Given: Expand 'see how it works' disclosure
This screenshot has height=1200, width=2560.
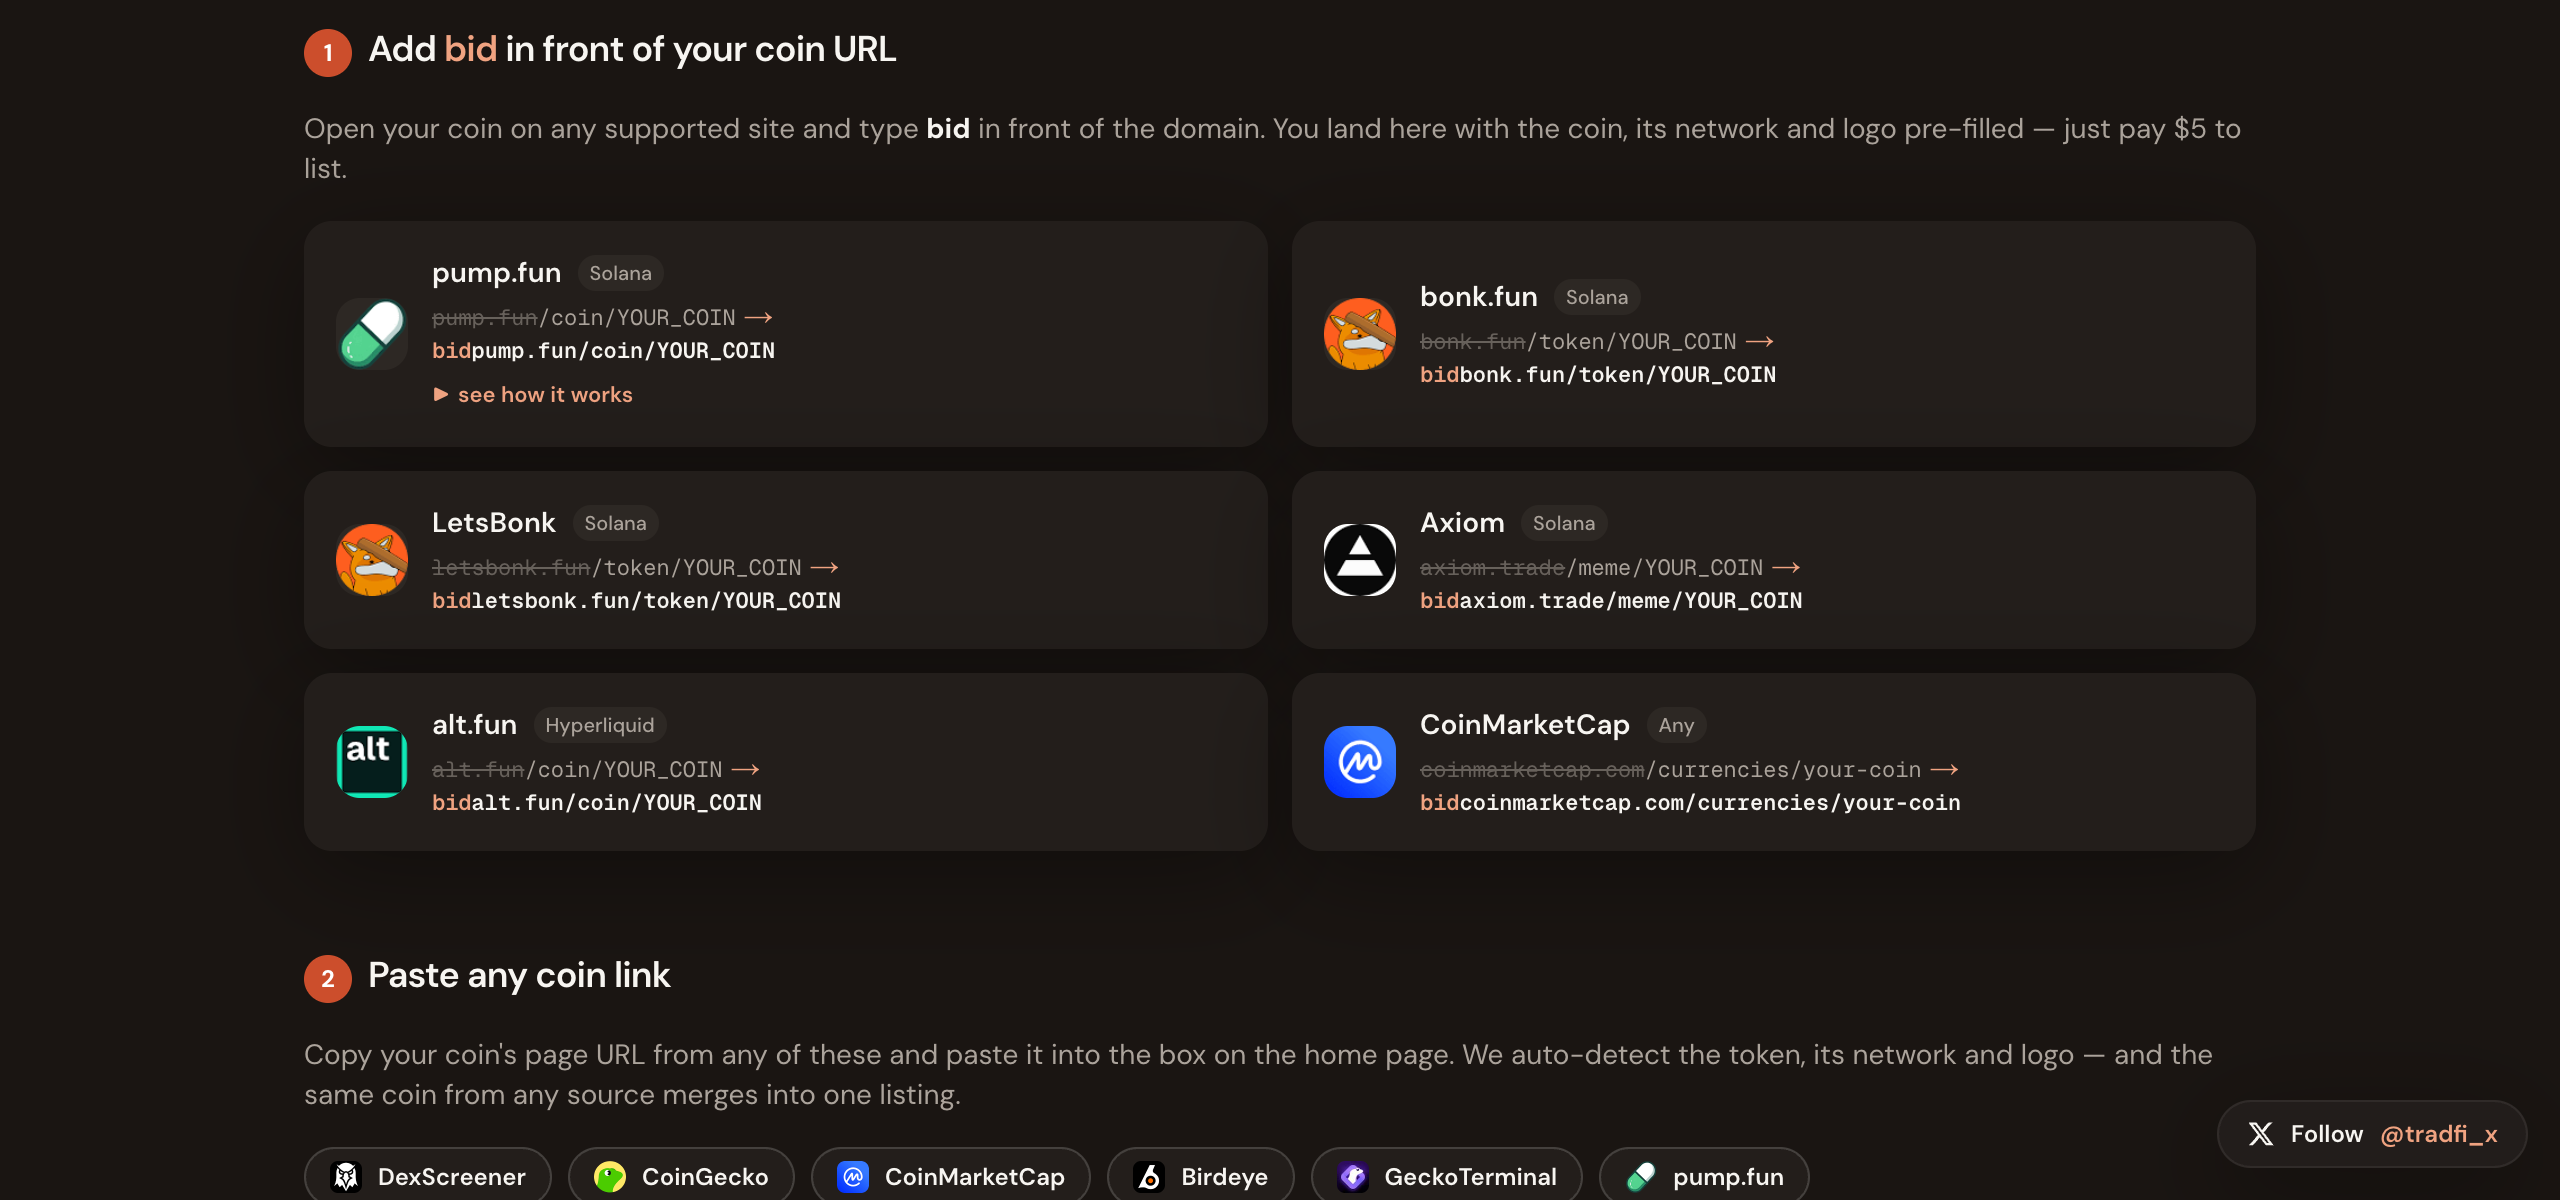Looking at the screenshot, I should tap(533, 395).
